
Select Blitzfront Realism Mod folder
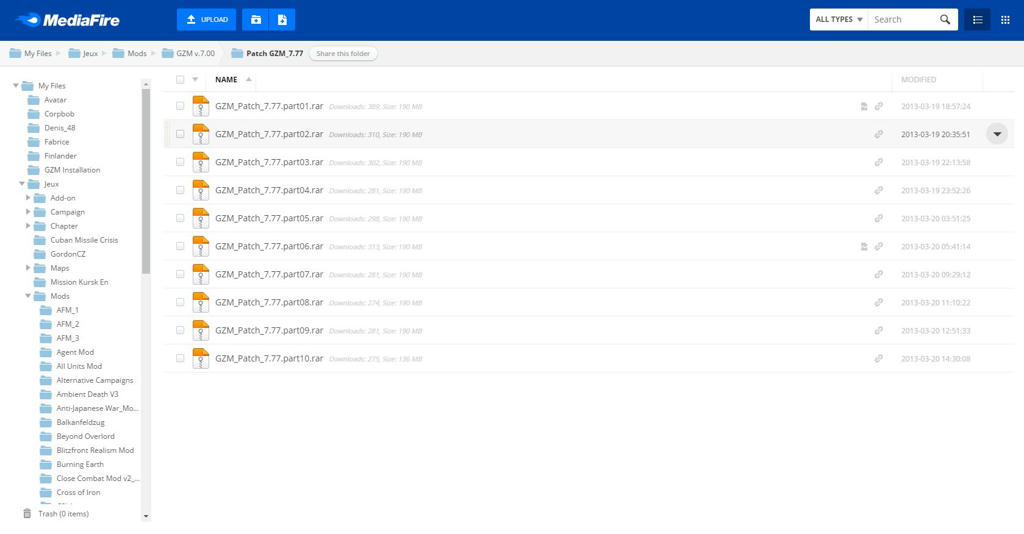tap(95, 450)
